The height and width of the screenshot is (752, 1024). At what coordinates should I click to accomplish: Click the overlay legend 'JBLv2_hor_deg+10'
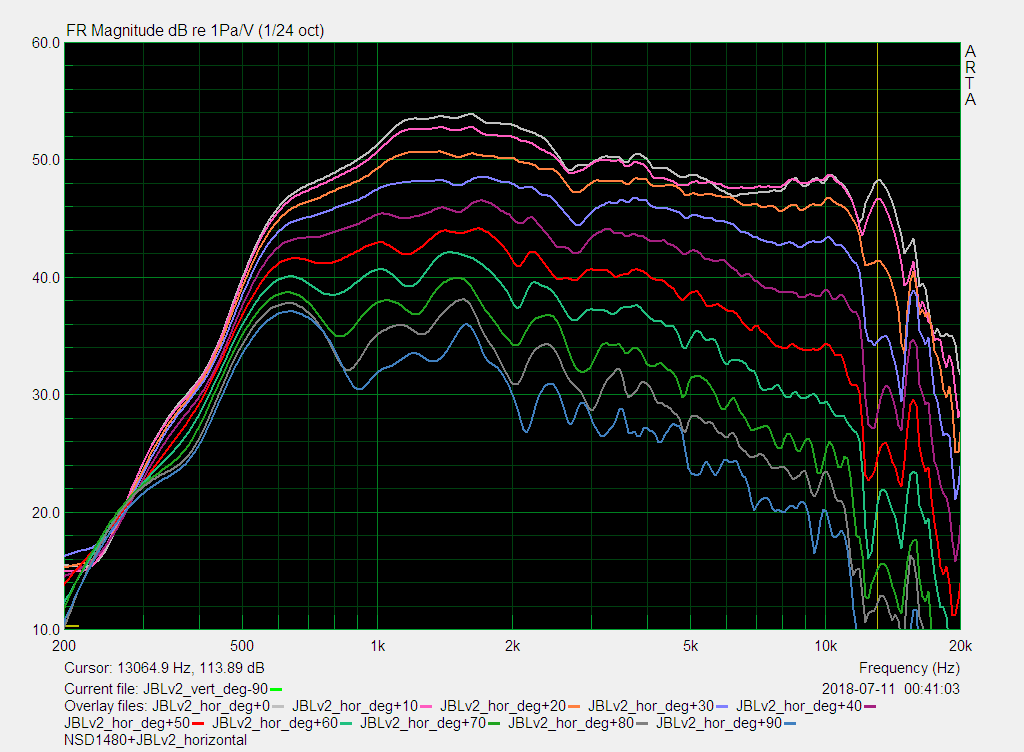[355, 706]
